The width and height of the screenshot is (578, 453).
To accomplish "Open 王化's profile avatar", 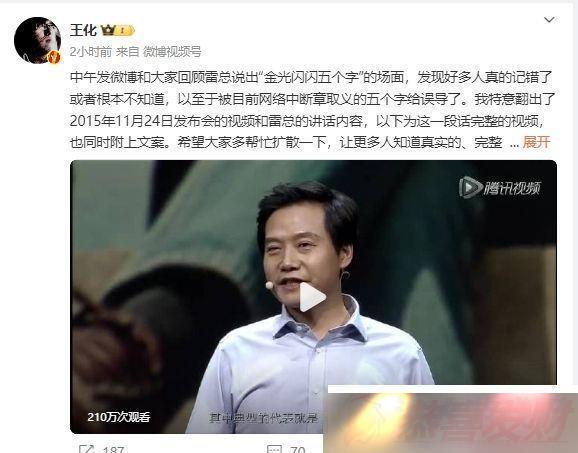I will coord(38,40).
